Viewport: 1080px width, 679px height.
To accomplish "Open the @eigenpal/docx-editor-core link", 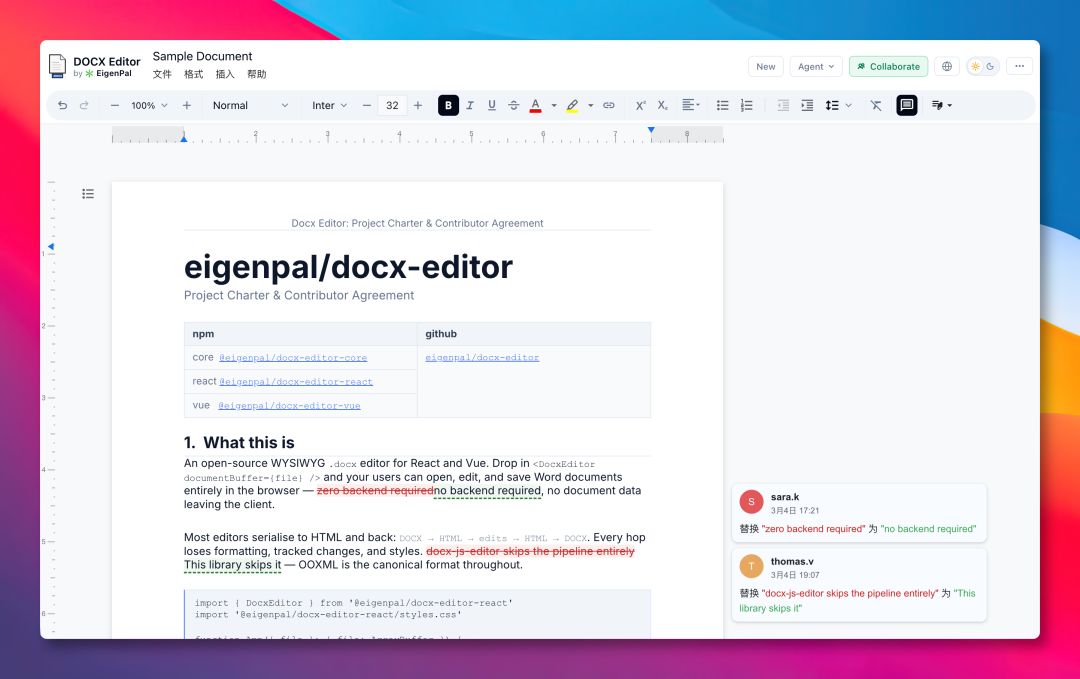I will [293, 358].
